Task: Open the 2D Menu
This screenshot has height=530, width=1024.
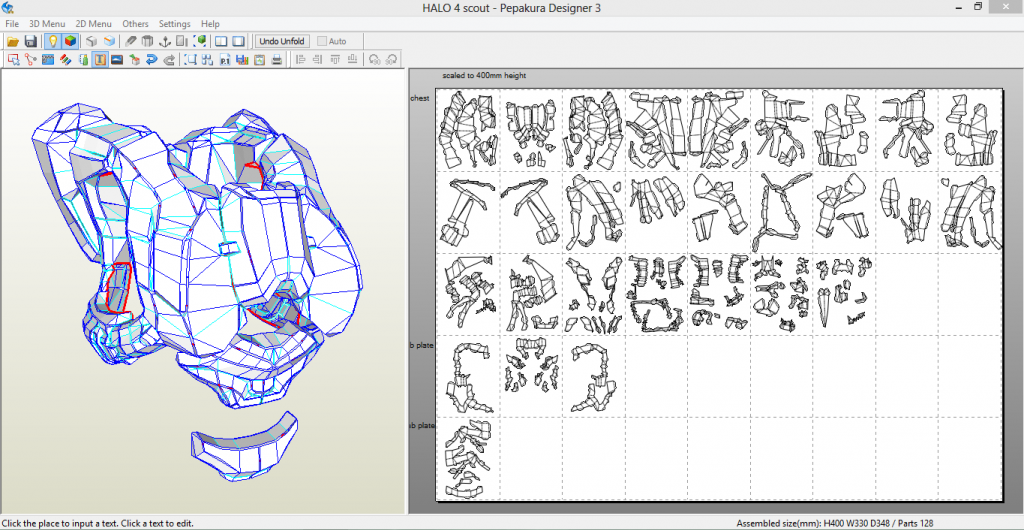Action: pos(93,23)
